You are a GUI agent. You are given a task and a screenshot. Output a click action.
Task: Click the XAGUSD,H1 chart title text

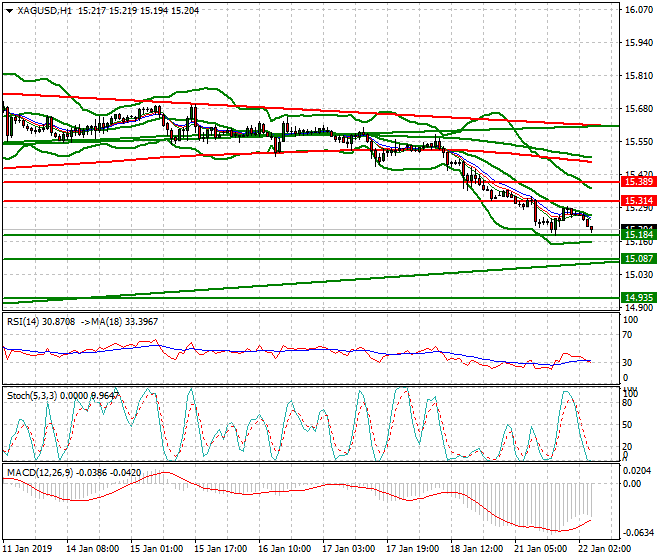(45, 11)
